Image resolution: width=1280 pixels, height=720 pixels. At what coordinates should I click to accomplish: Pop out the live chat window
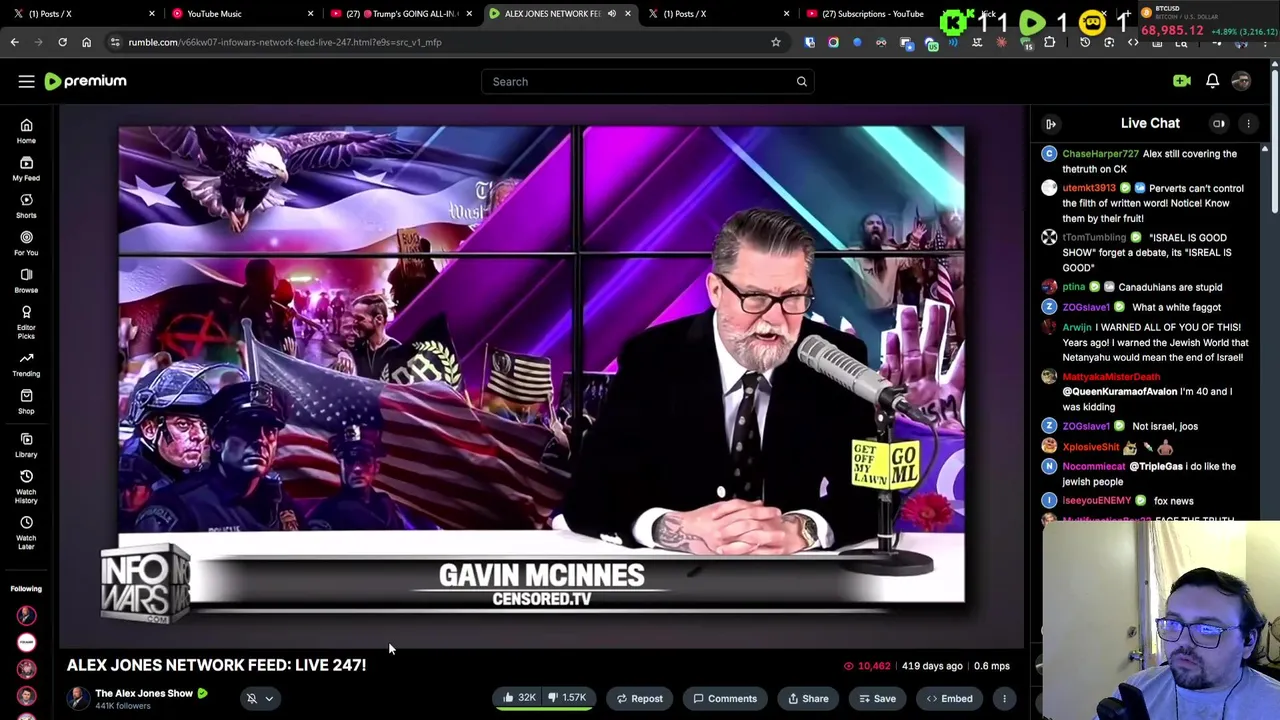pos(1219,123)
